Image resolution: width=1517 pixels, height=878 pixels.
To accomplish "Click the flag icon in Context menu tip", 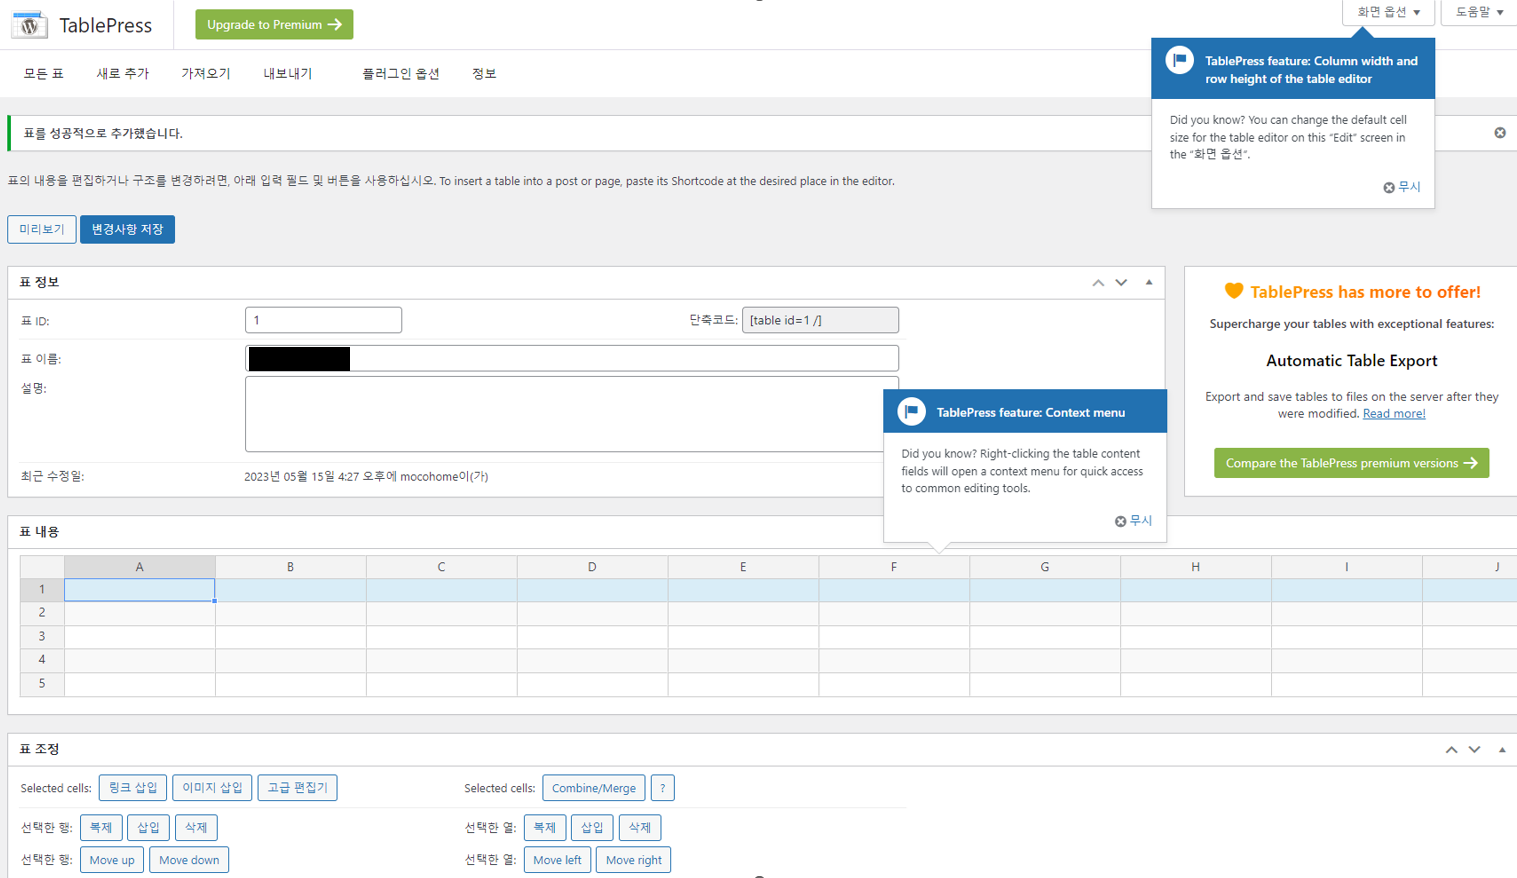I will 911,411.
